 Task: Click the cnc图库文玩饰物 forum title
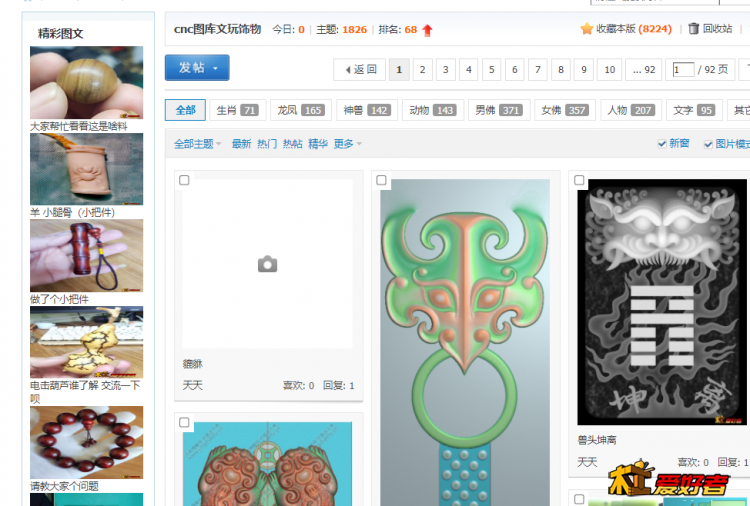coord(218,29)
